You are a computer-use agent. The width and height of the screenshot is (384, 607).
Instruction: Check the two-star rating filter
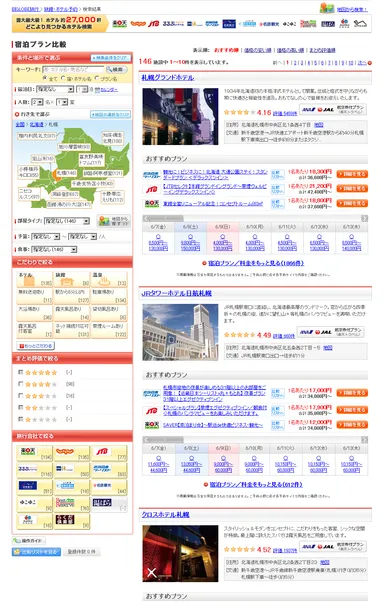tap(21, 407)
